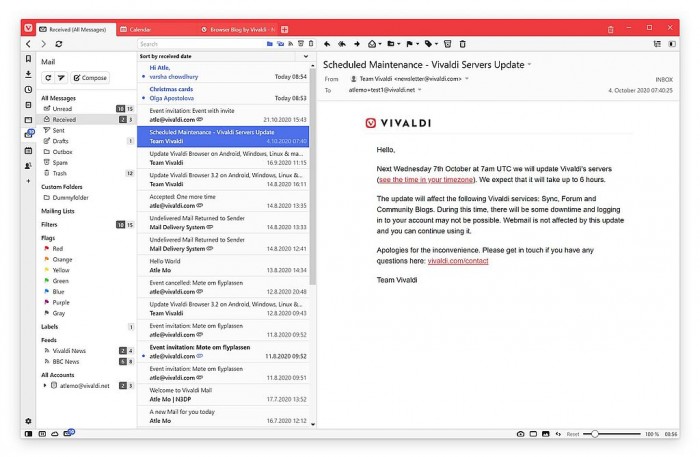Image resolution: width=700 pixels, height=457 pixels.
Task: Open the vivaldi.com/contact link
Action: 458,260
